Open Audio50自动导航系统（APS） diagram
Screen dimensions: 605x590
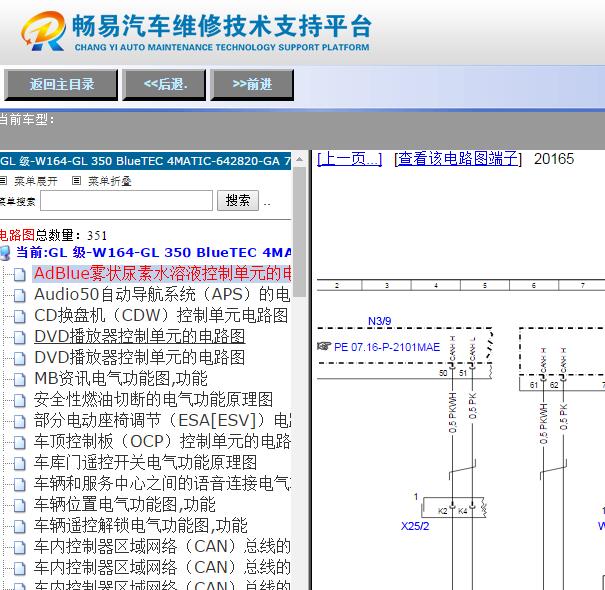coord(162,295)
